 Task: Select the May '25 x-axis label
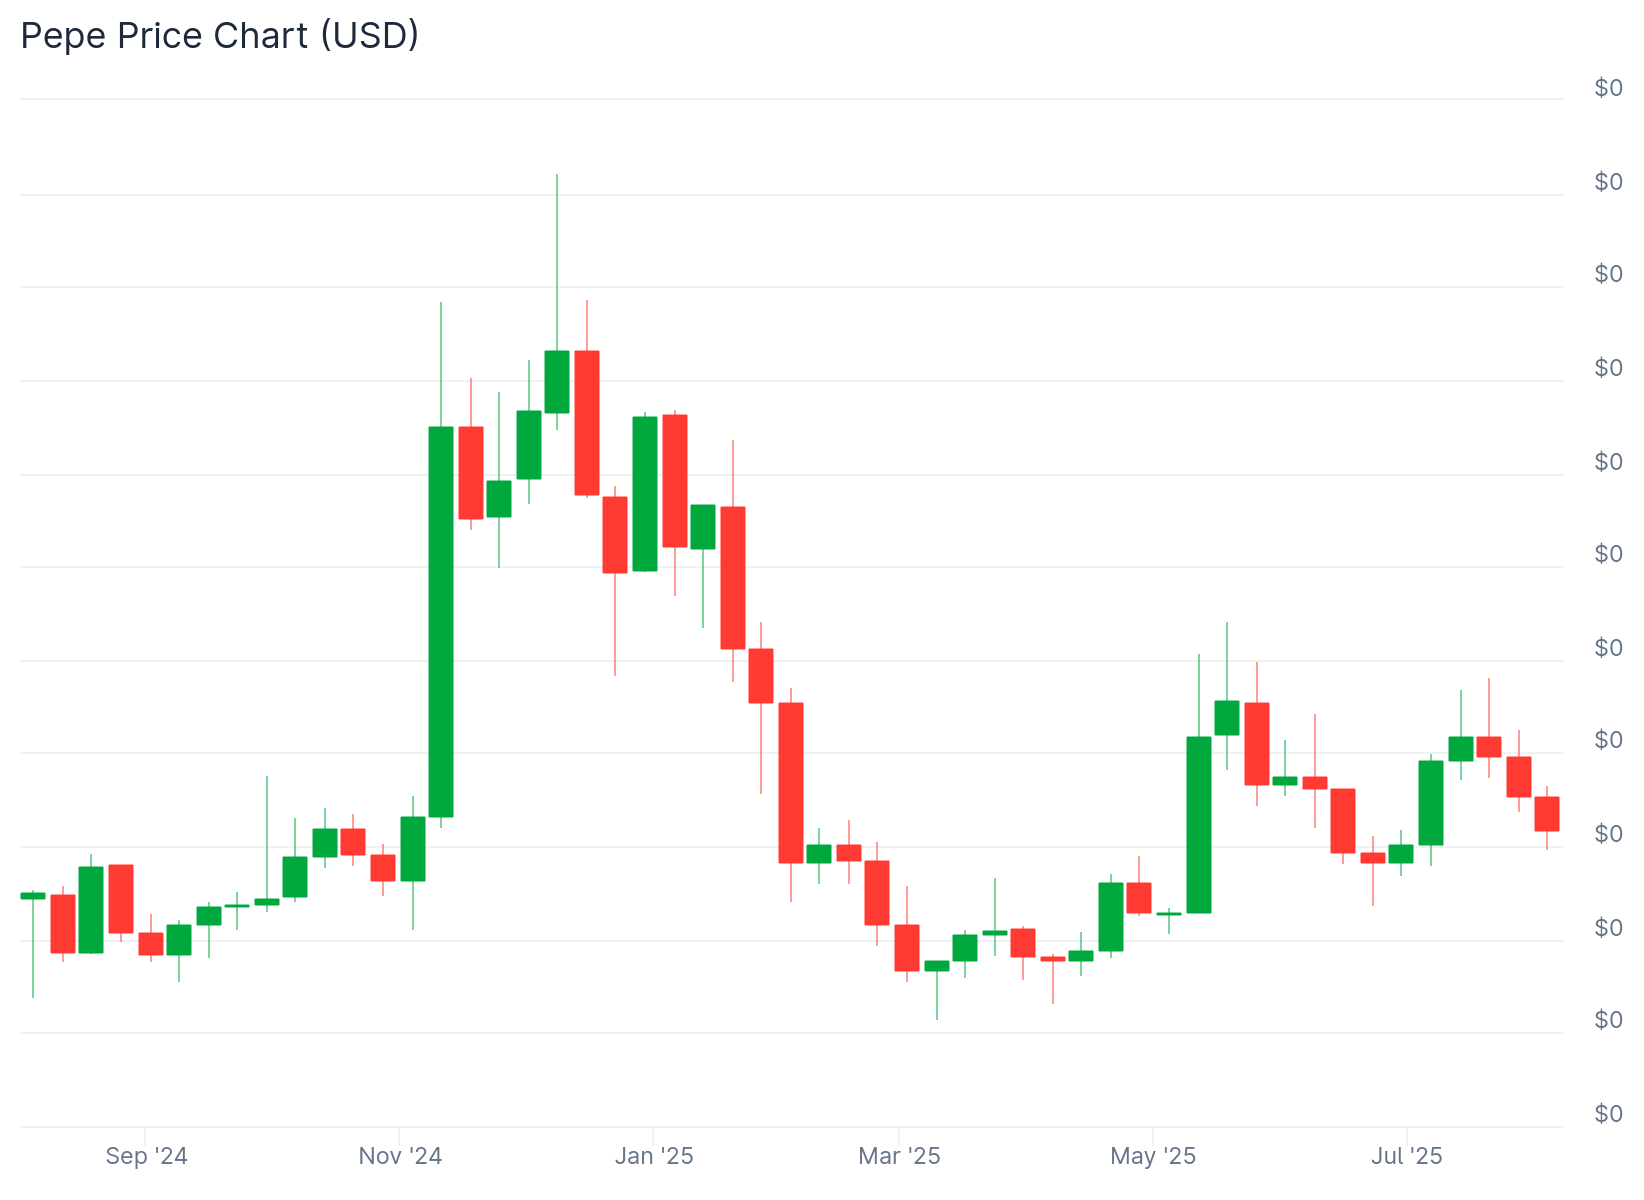1153,1156
